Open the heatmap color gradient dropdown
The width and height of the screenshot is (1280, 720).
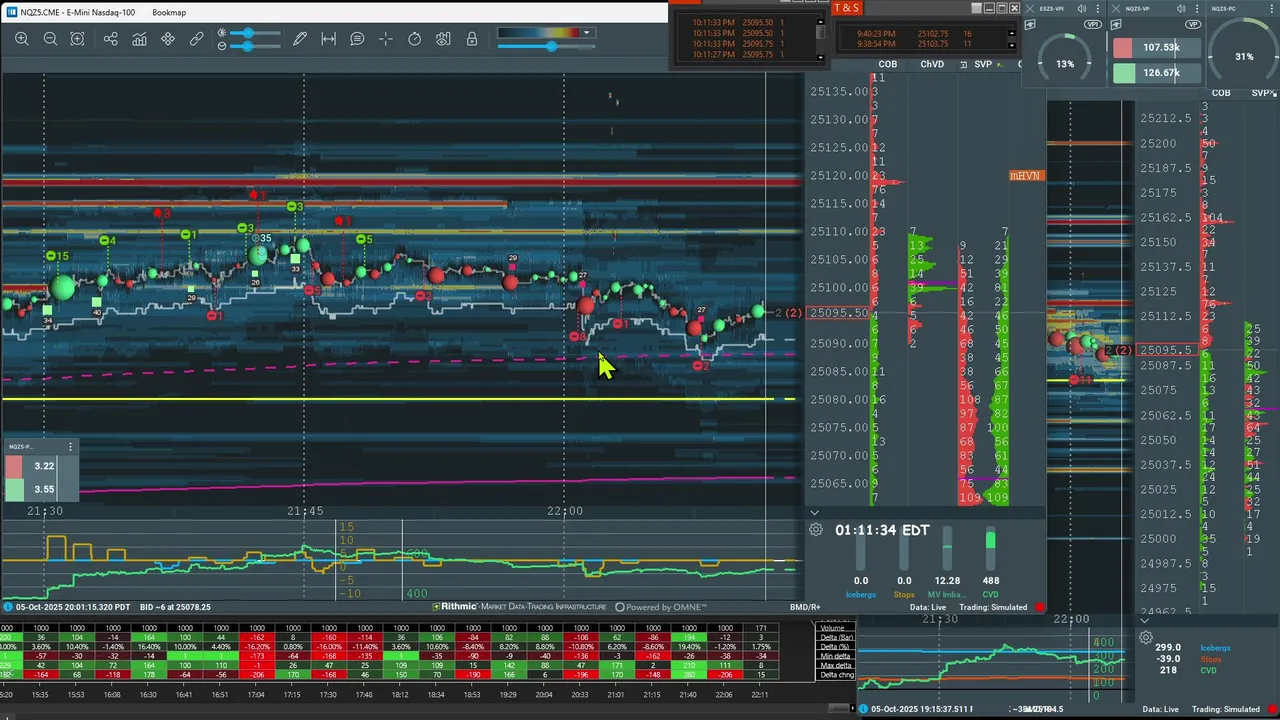(587, 32)
